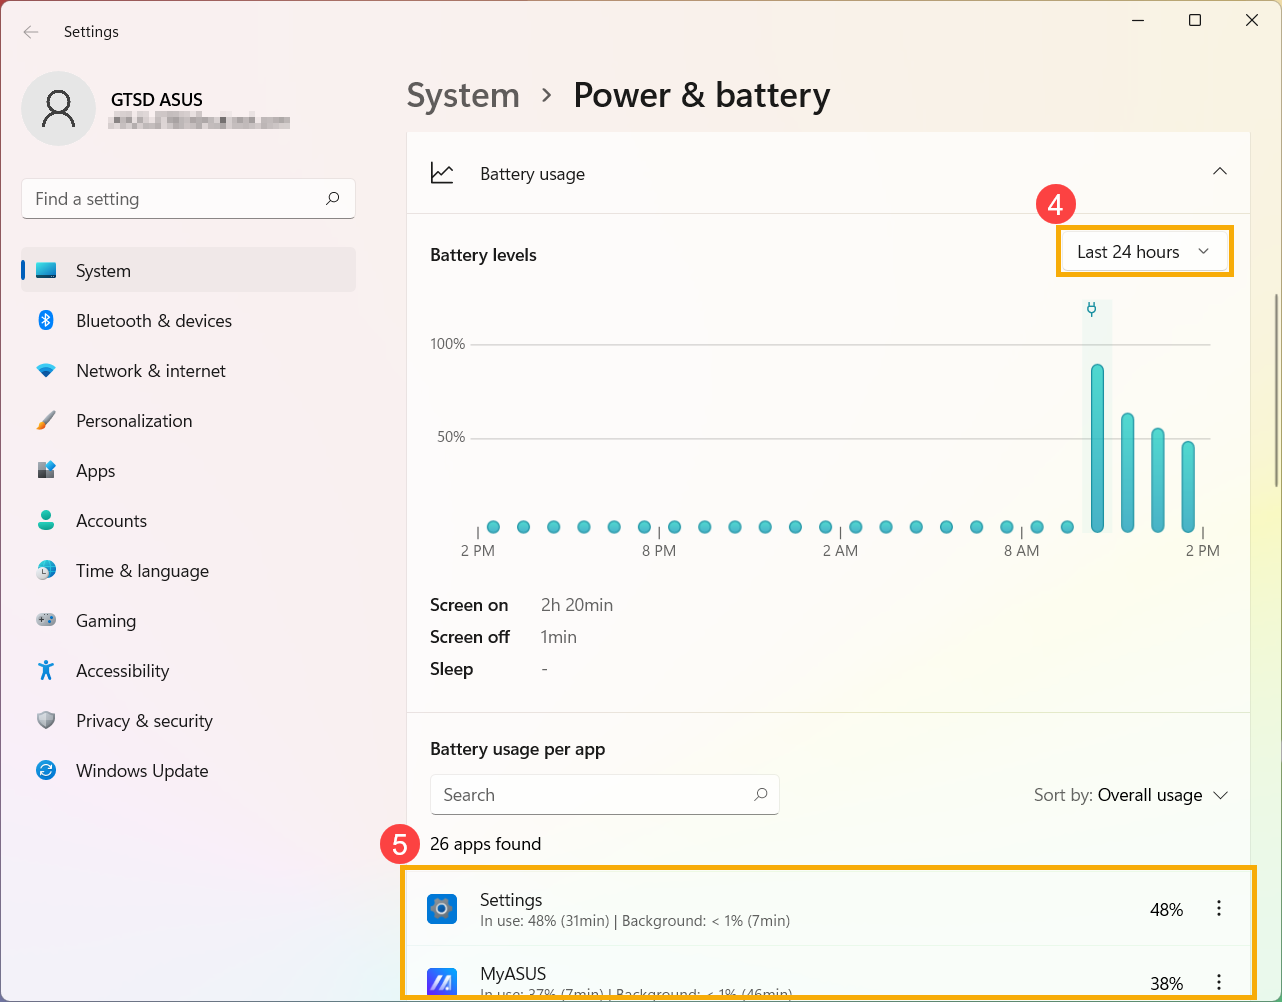Click the last battery bar near 2 PM
The height and width of the screenshot is (1002, 1282).
(1188, 487)
